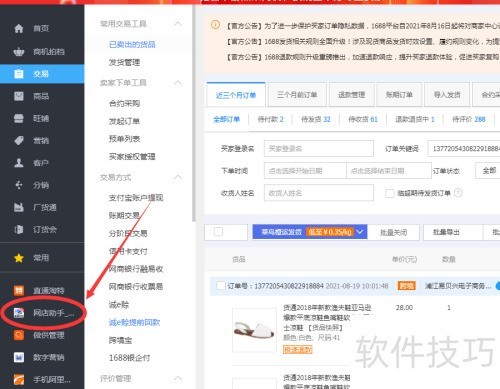Switch to the 导入发货 tab
The height and width of the screenshot is (389, 500).
pyautogui.click(x=447, y=95)
